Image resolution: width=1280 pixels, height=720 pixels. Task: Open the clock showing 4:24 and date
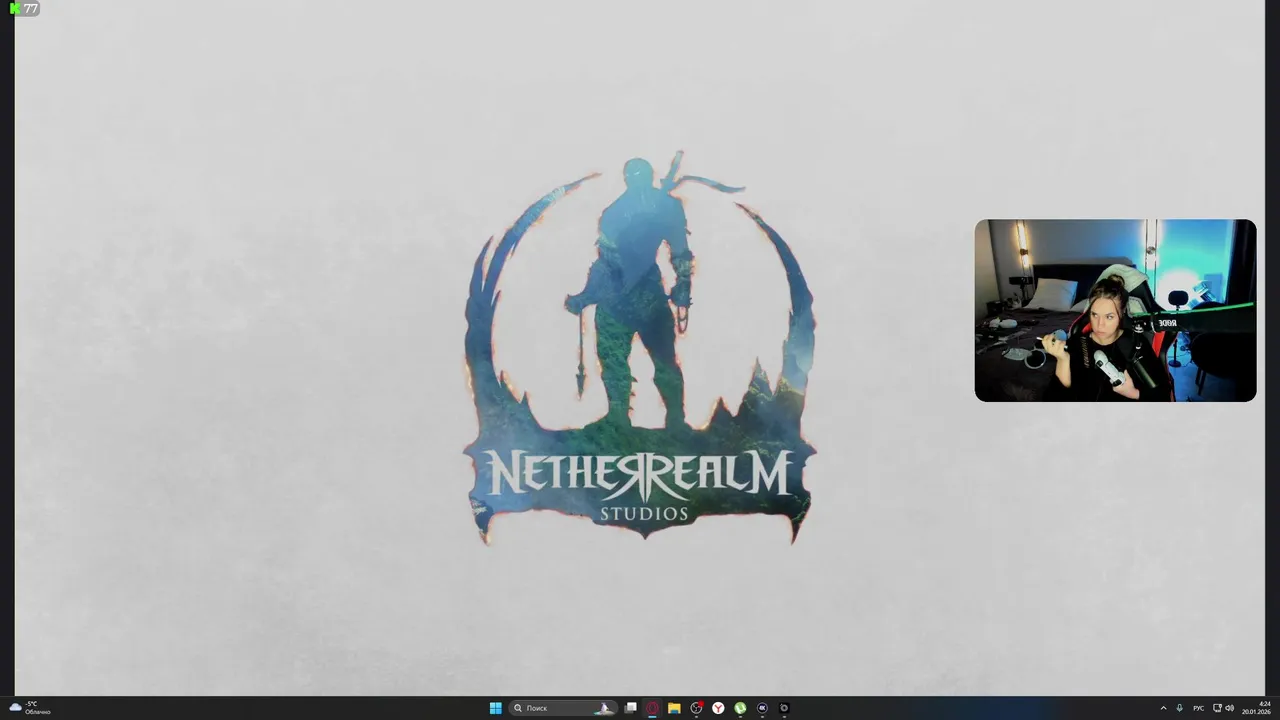click(x=1256, y=708)
